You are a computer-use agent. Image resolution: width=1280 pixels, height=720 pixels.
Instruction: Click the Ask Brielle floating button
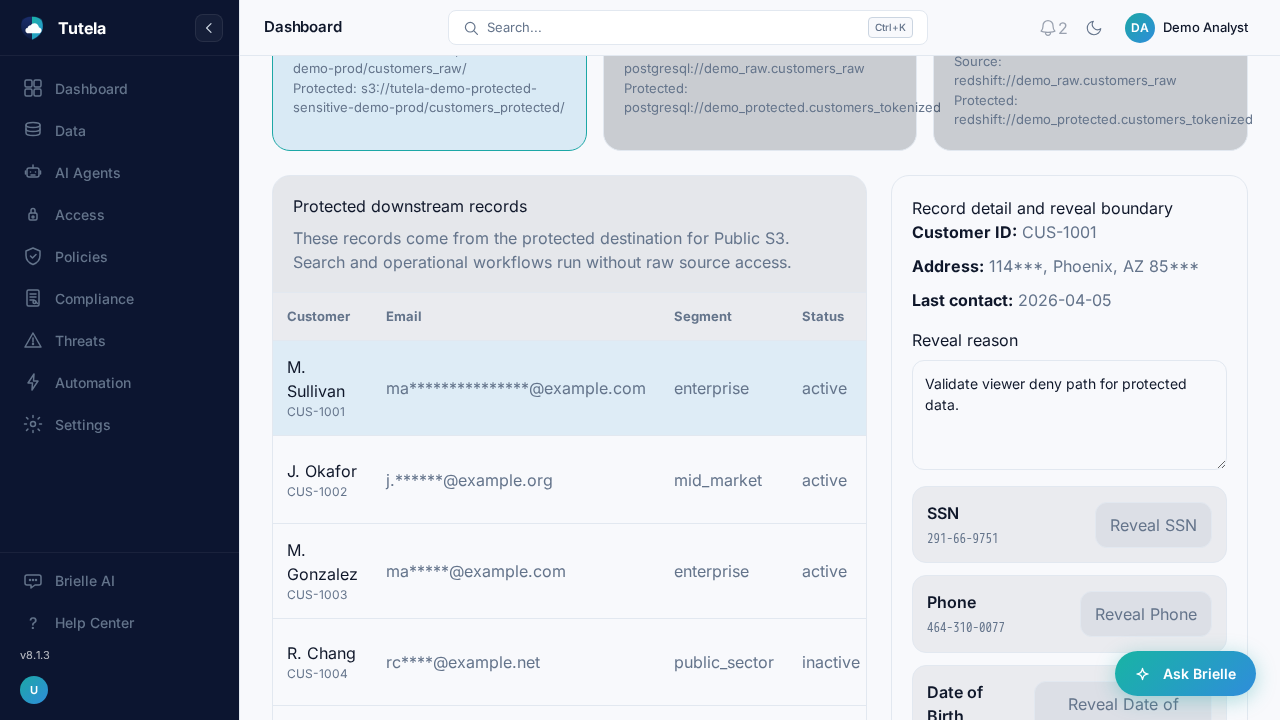[1185, 674]
